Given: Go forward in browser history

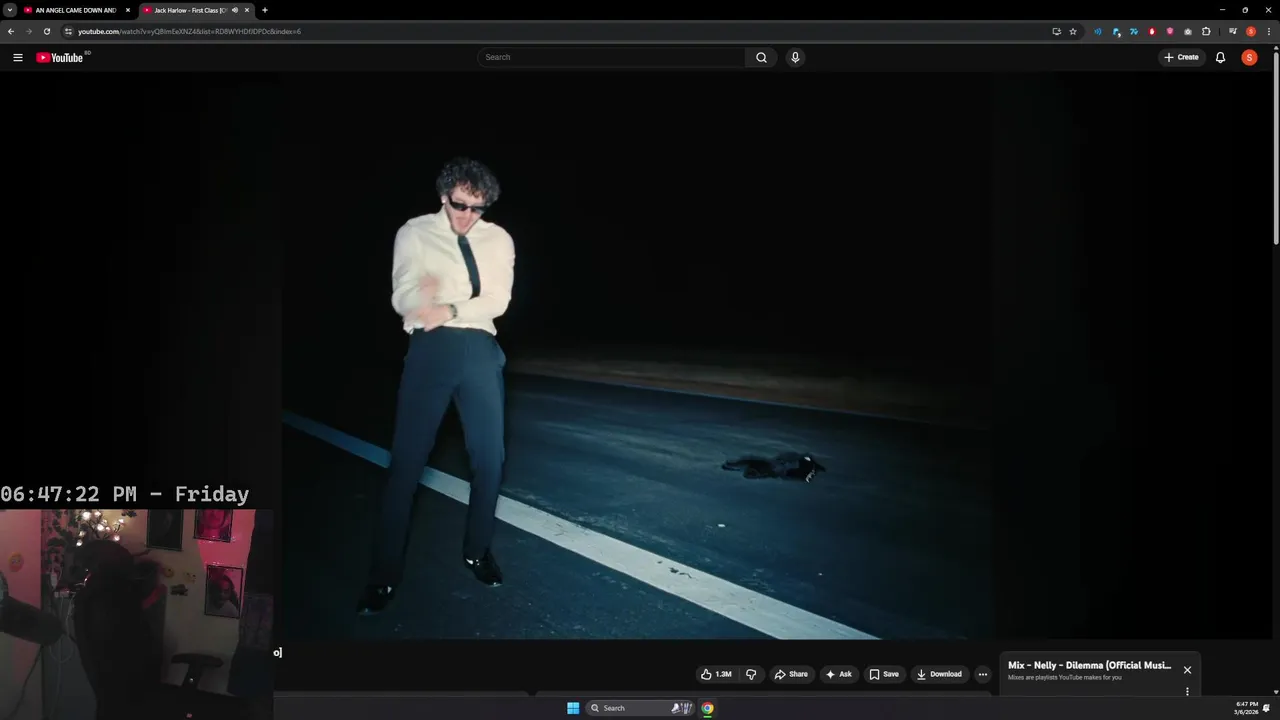Looking at the screenshot, I should tap(28, 31).
